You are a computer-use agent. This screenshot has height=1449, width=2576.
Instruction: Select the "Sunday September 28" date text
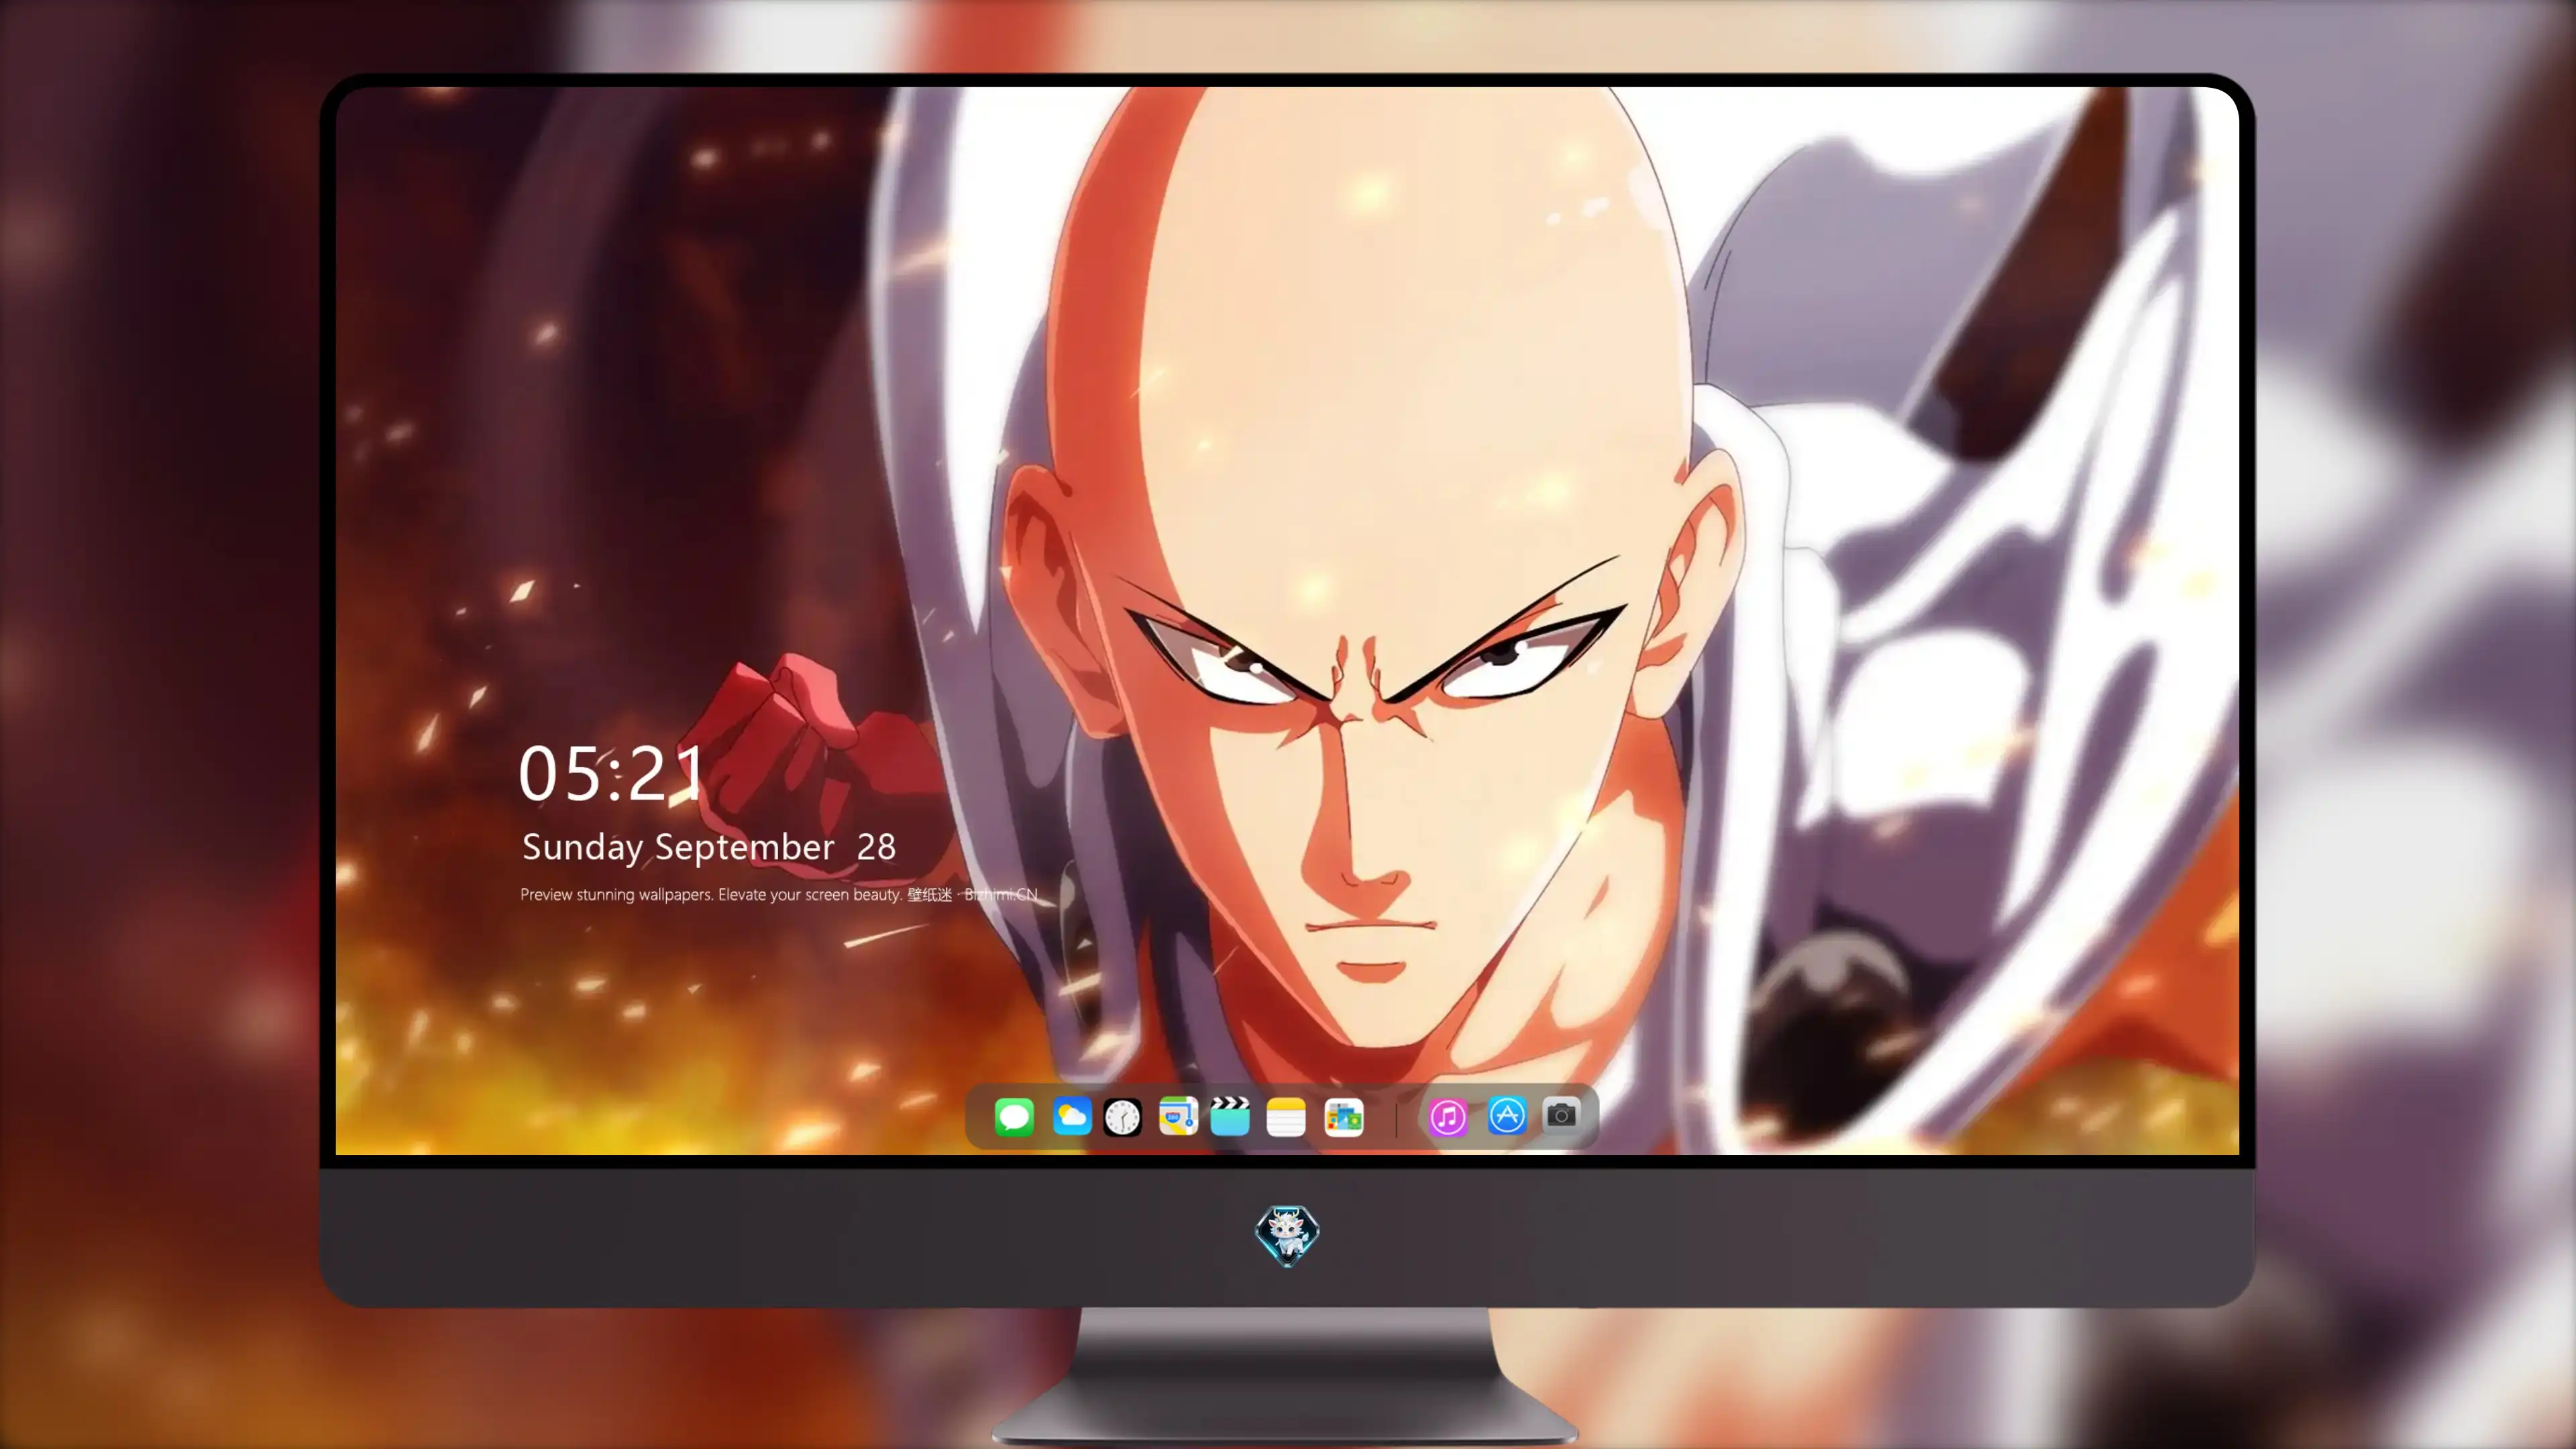(709, 847)
